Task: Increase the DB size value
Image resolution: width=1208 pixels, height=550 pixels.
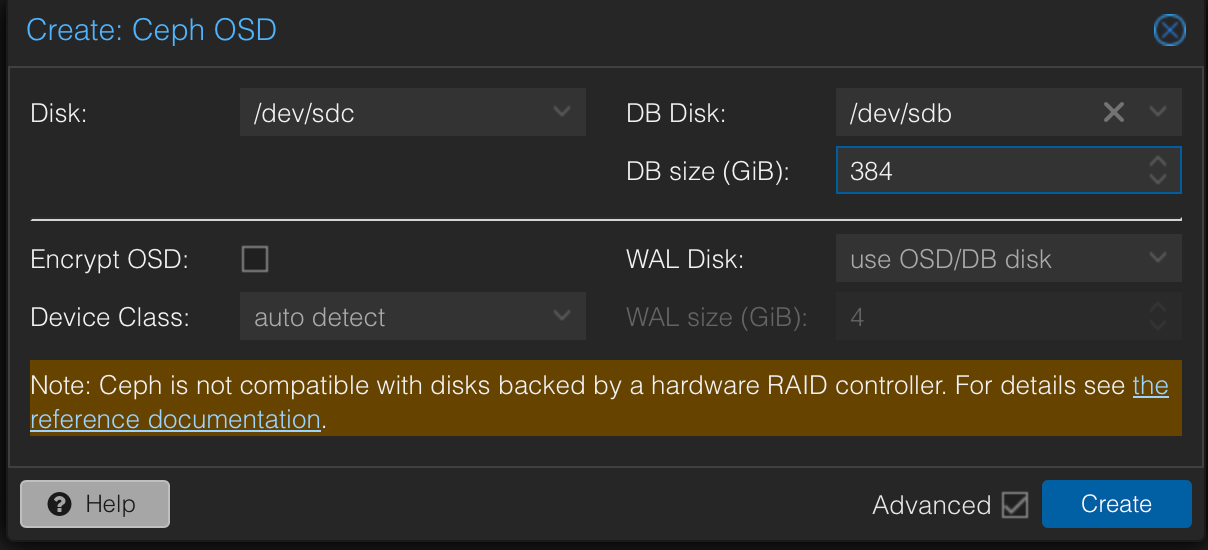Action: tap(1158, 162)
